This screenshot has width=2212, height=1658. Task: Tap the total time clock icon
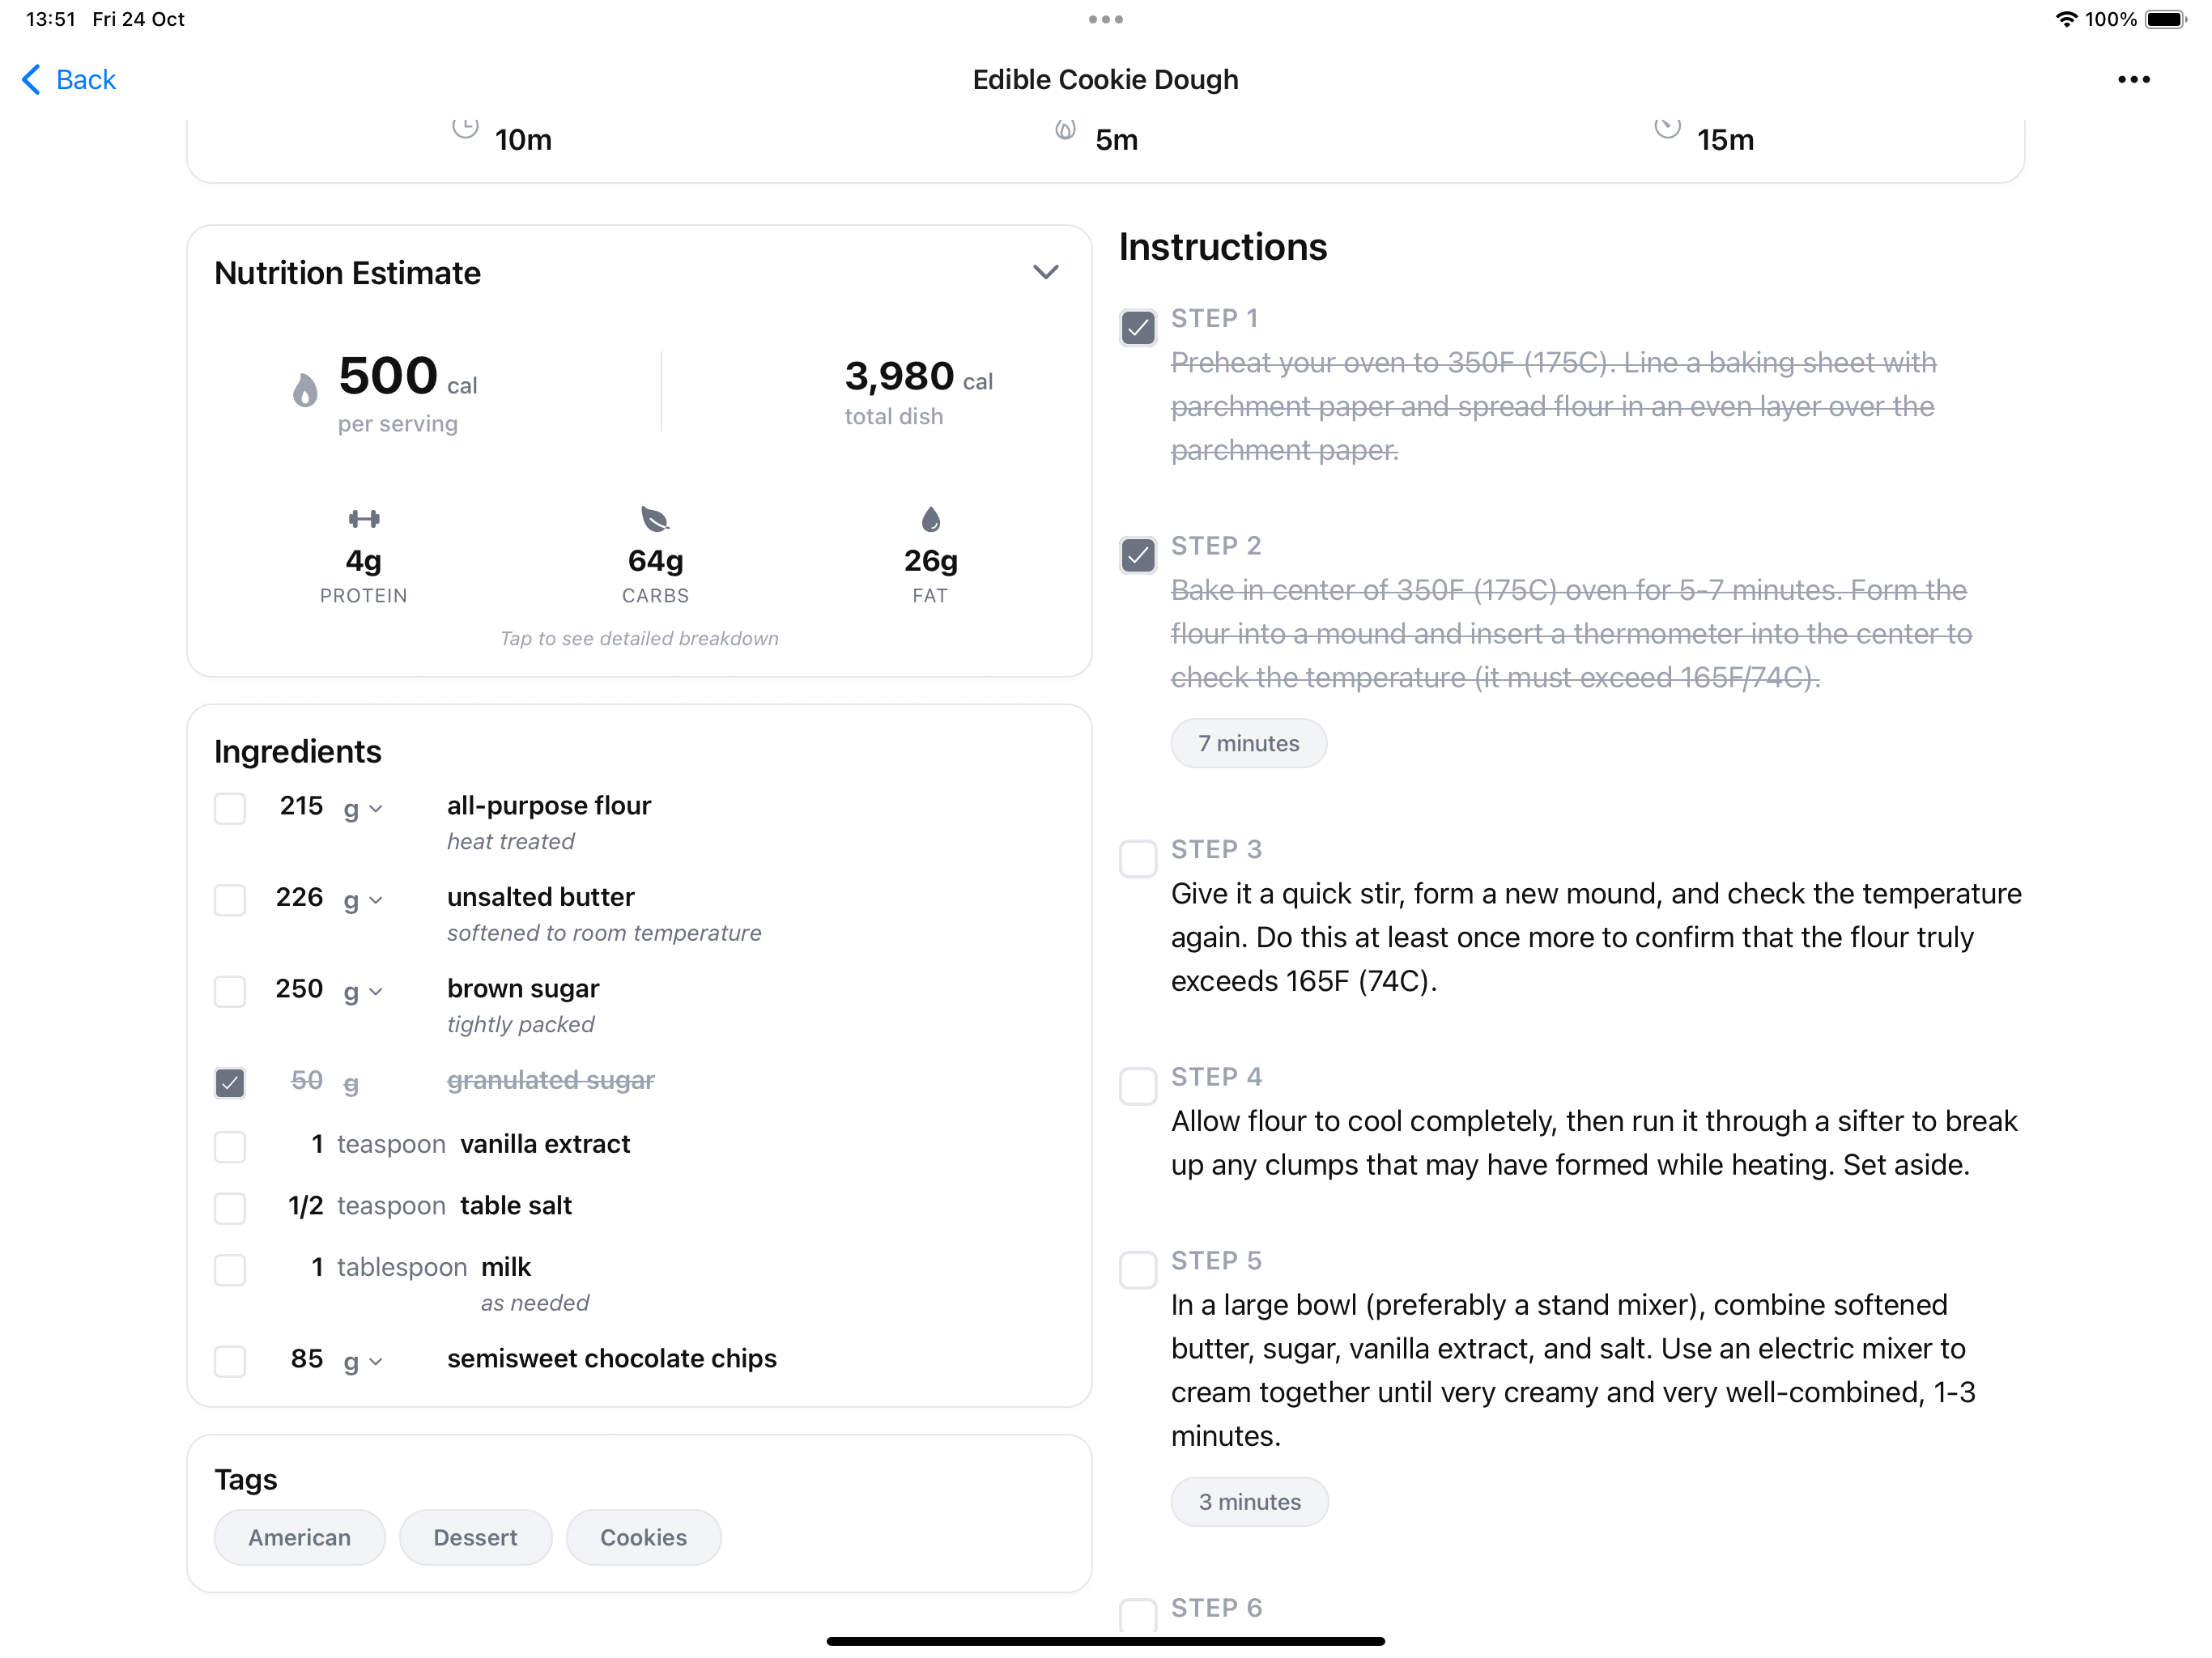click(1667, 128)
